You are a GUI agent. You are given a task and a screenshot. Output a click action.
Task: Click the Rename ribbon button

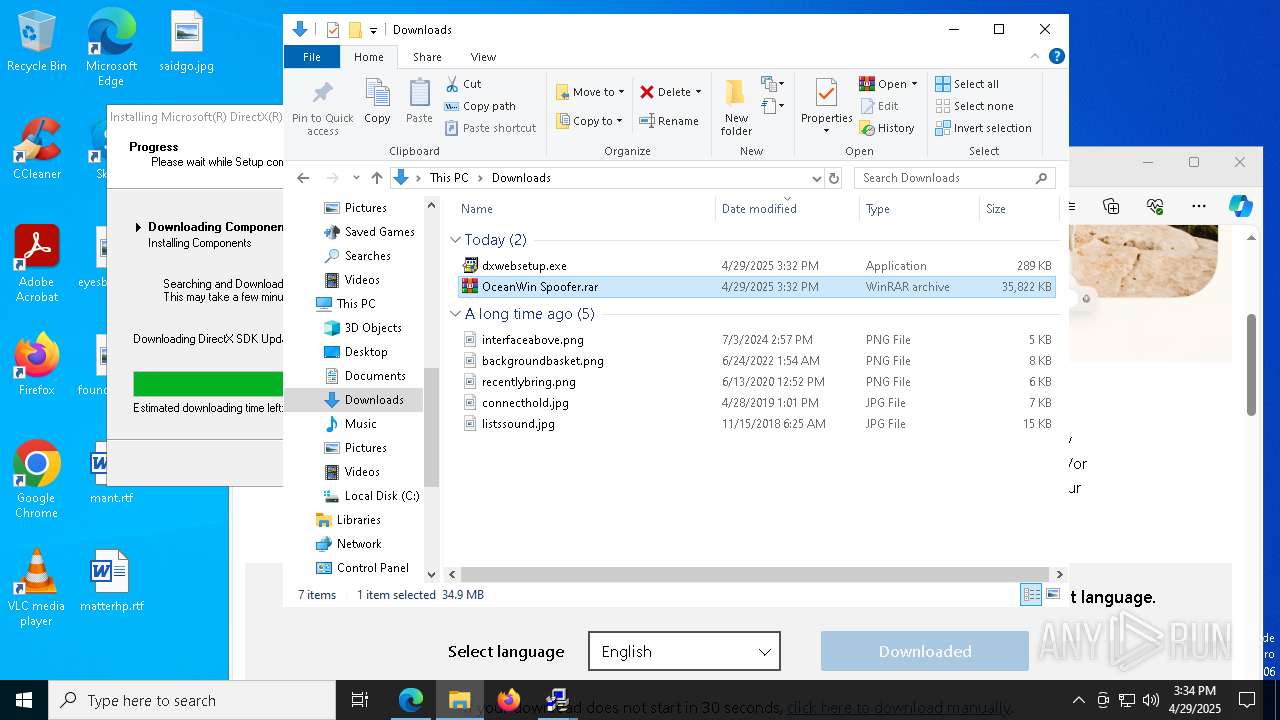[669, 121]
